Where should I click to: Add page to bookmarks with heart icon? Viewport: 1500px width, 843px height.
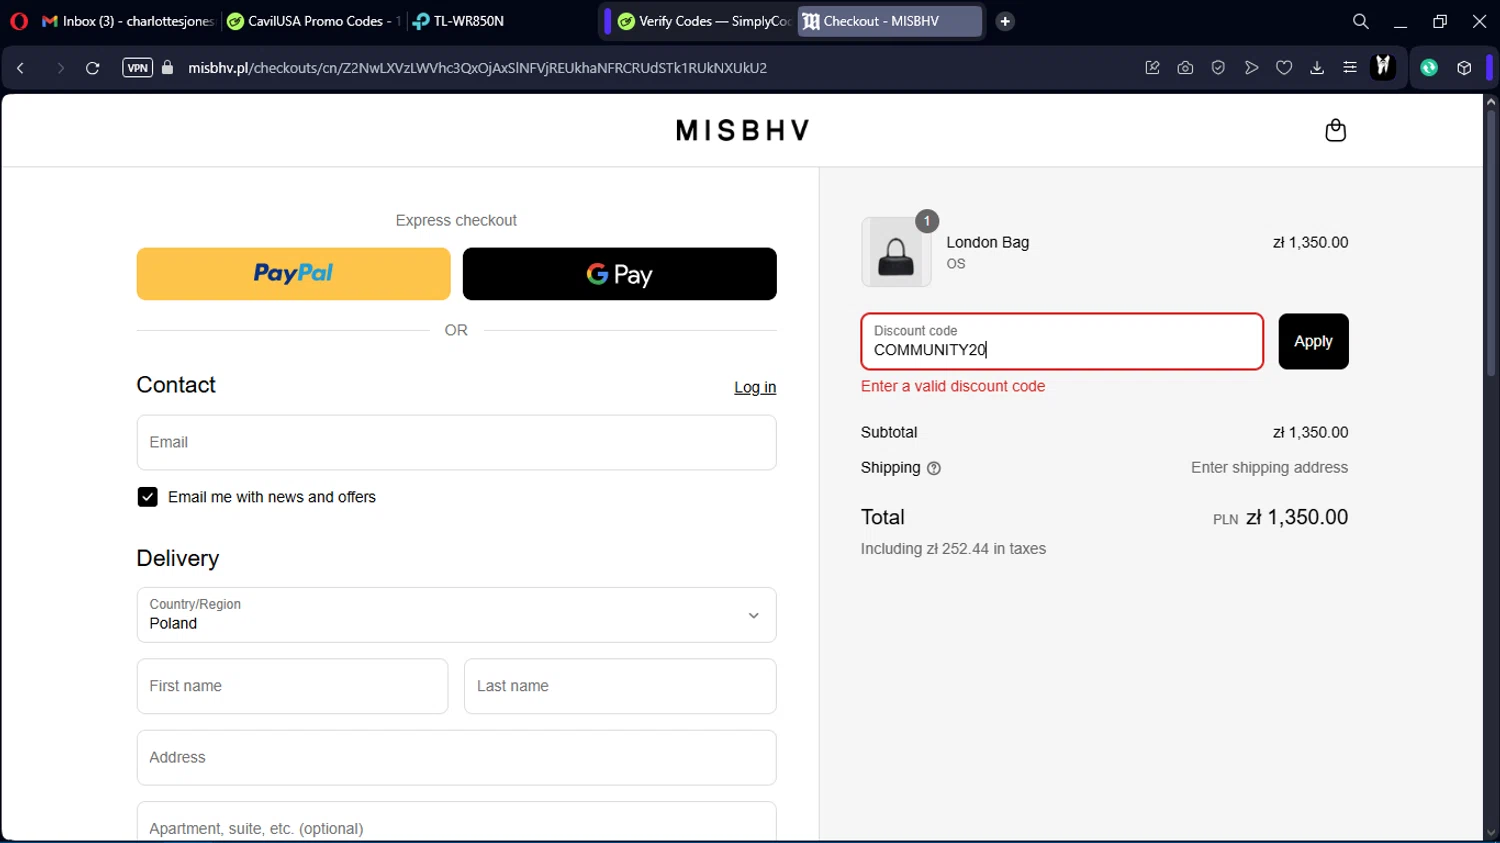click(x=1284, y=68)
